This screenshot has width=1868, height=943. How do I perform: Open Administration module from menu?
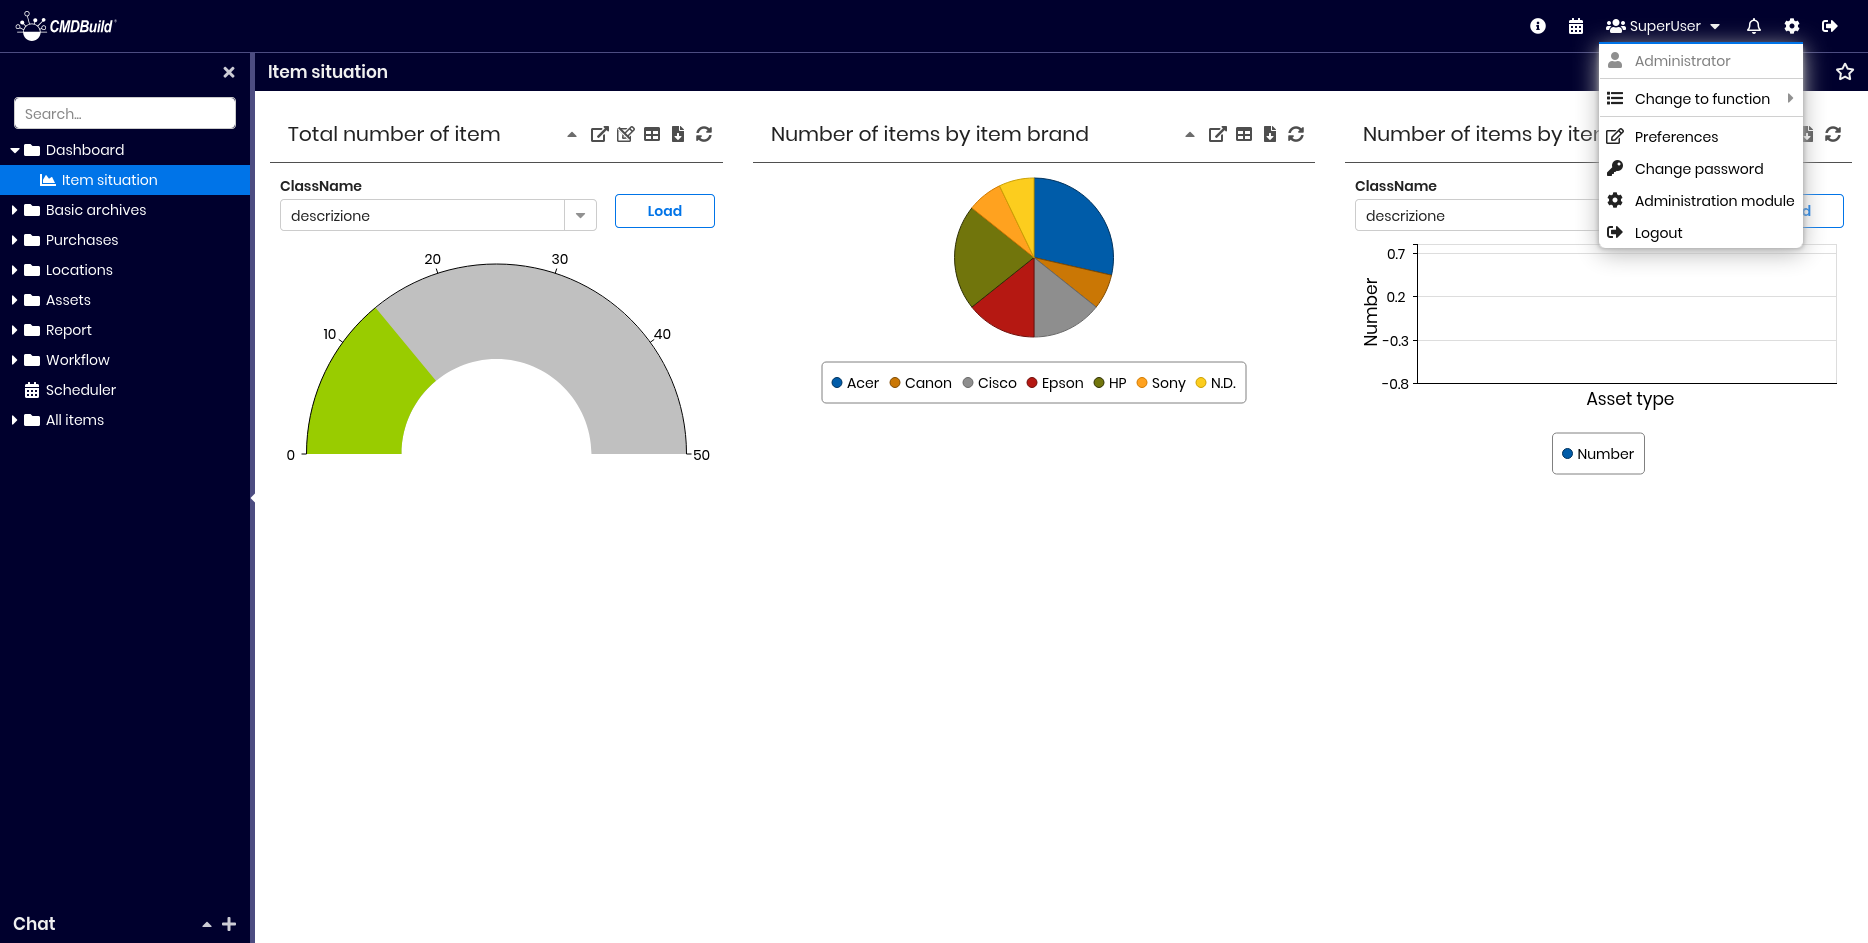click(x=1713, y=201)
